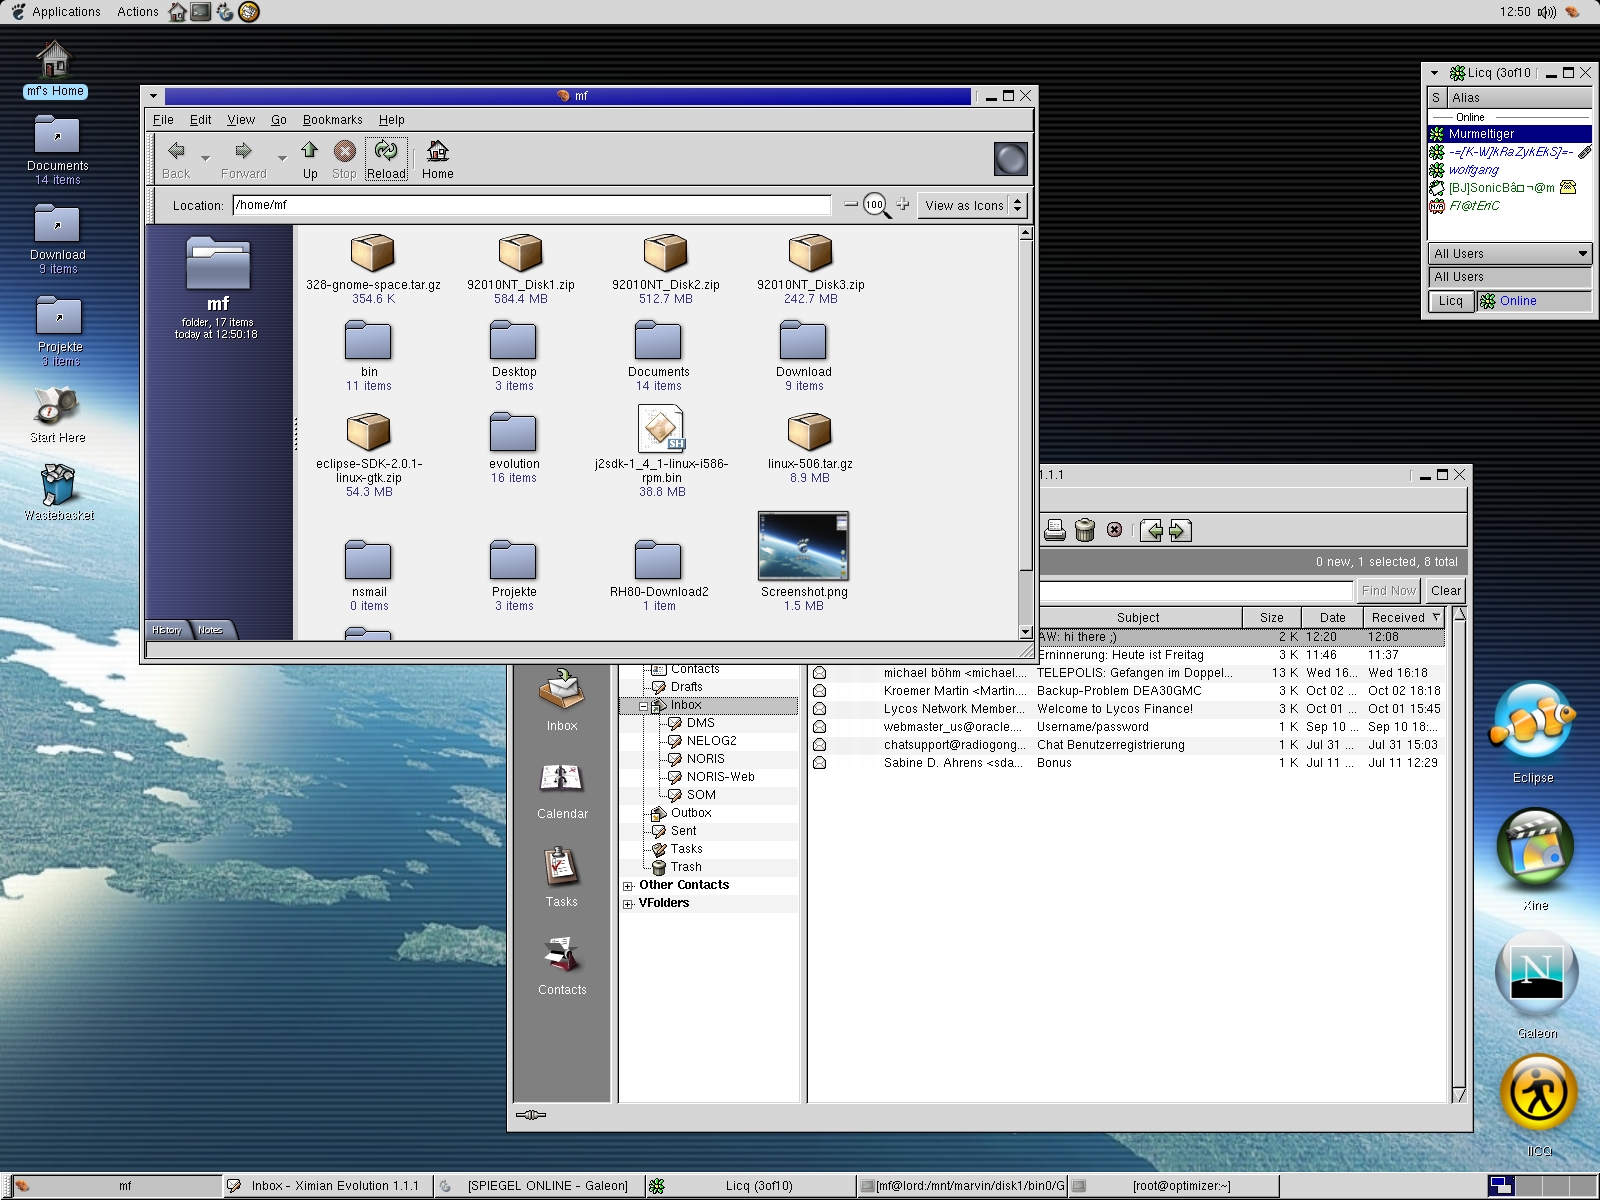
Task: Switch to History sidebar tab
Action: (x=167, y=630)
